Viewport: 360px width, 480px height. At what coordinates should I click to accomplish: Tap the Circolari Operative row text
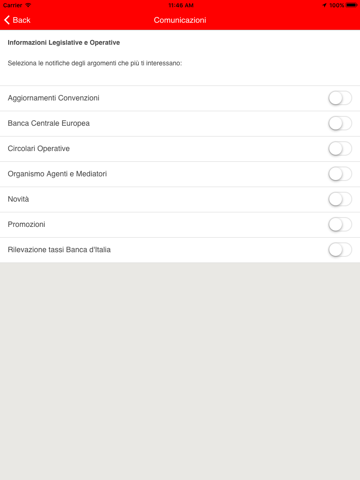[39, 149]
